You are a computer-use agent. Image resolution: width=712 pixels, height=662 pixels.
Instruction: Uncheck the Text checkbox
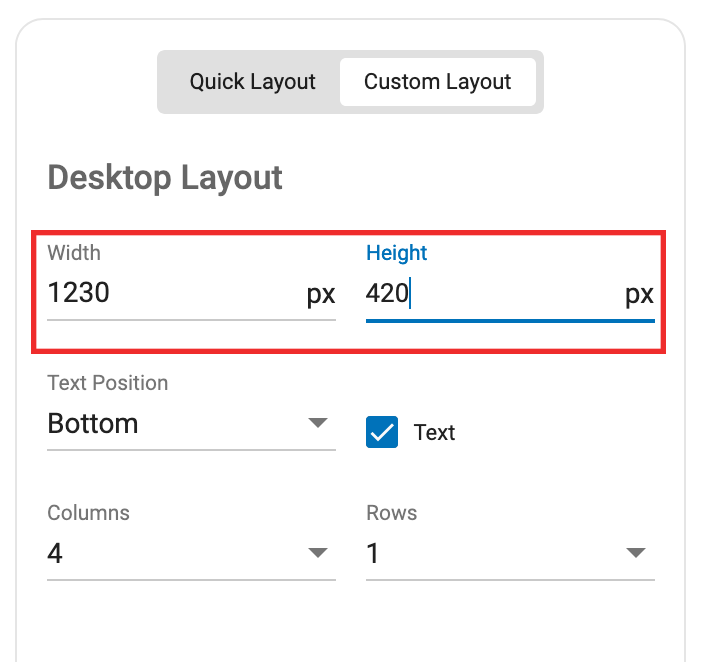(x=382, y=432)
